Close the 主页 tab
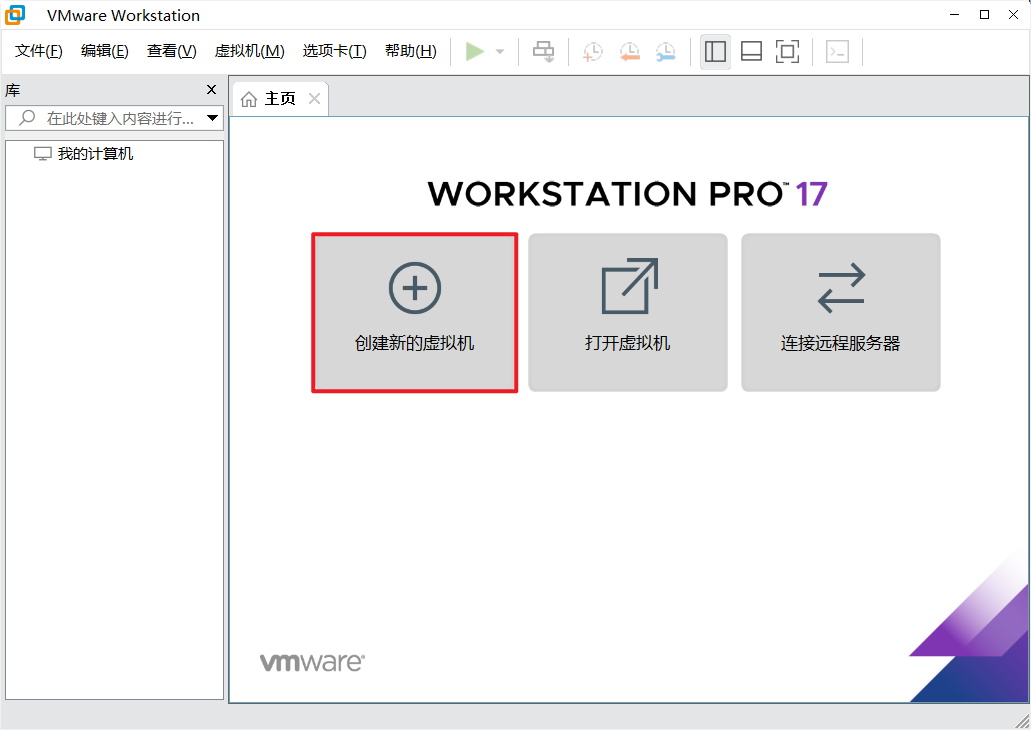The height and width of the screenshot is (730, 1031). [314, 99]
